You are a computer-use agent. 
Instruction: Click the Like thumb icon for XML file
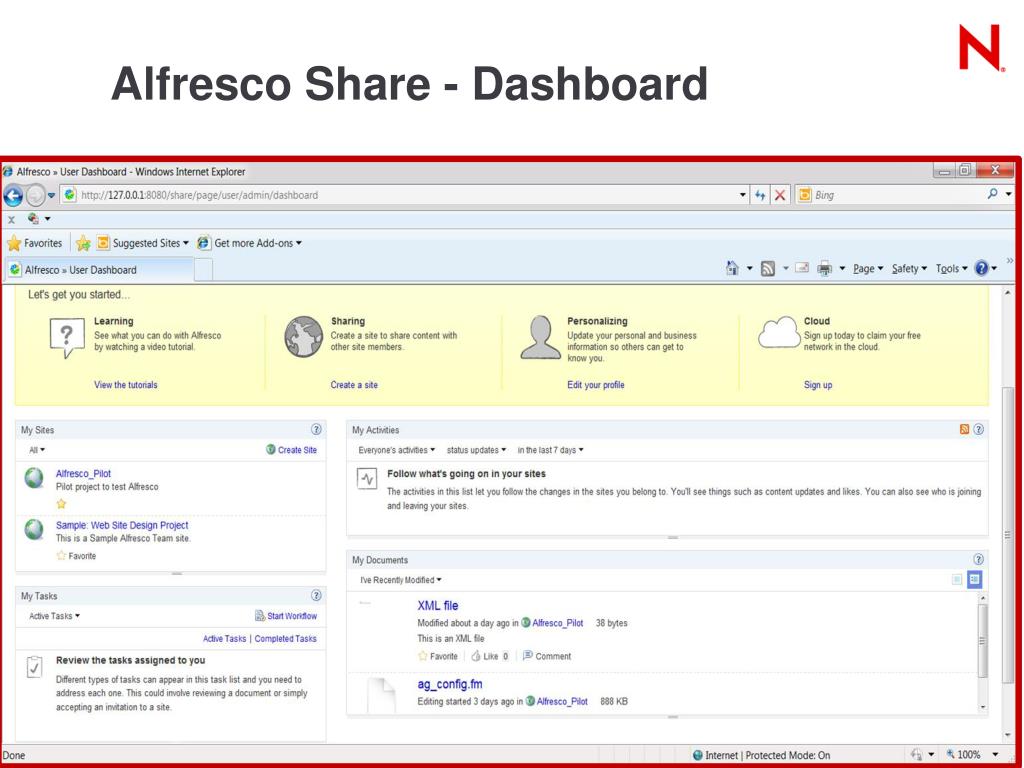476,656
